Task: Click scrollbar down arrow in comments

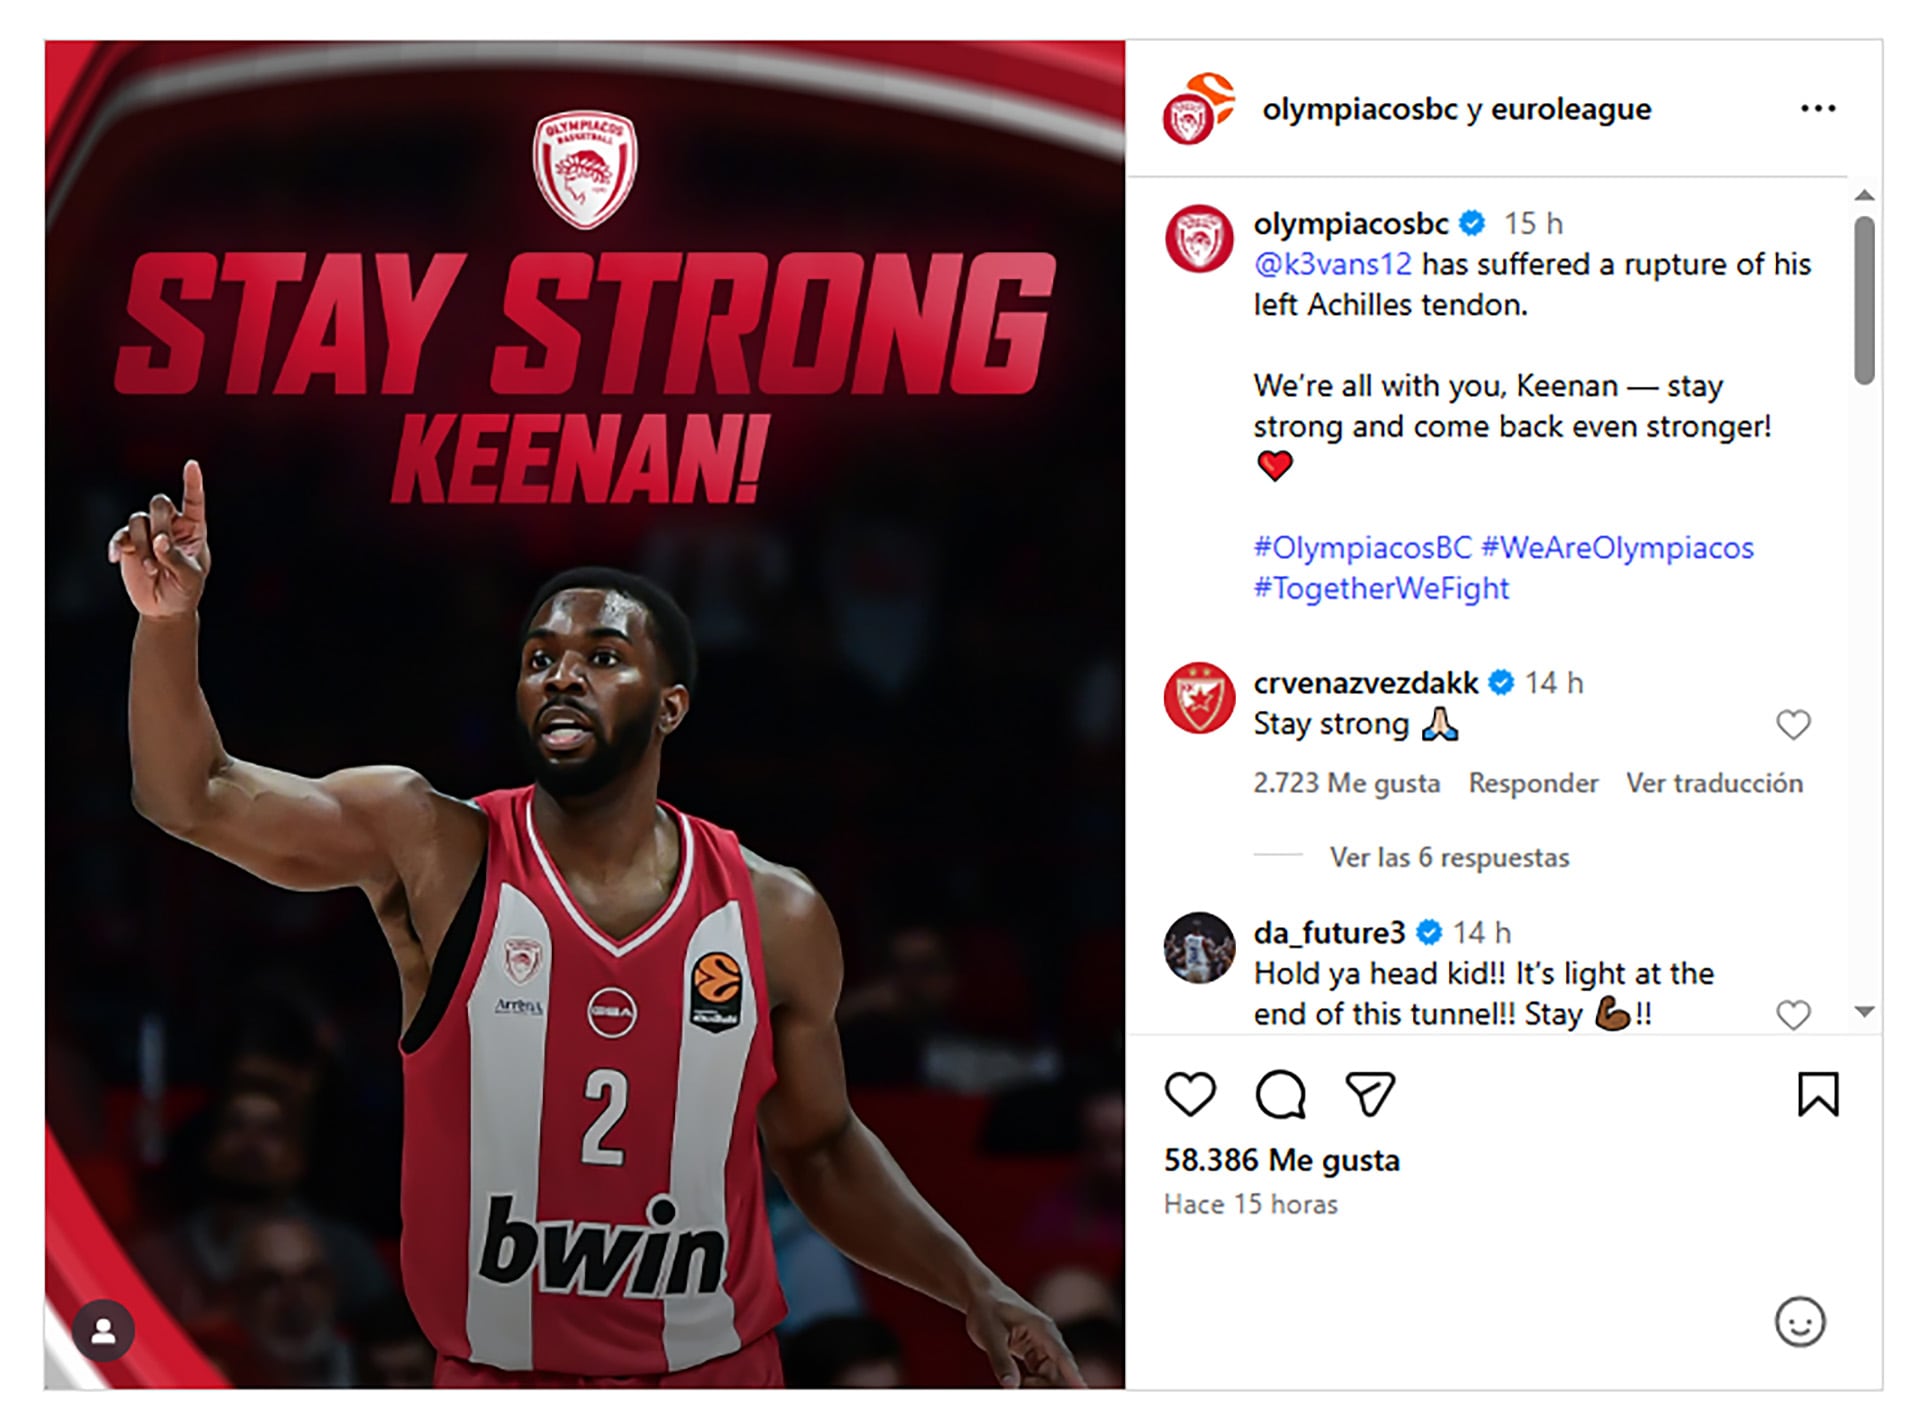Action: [1864, 1012]
